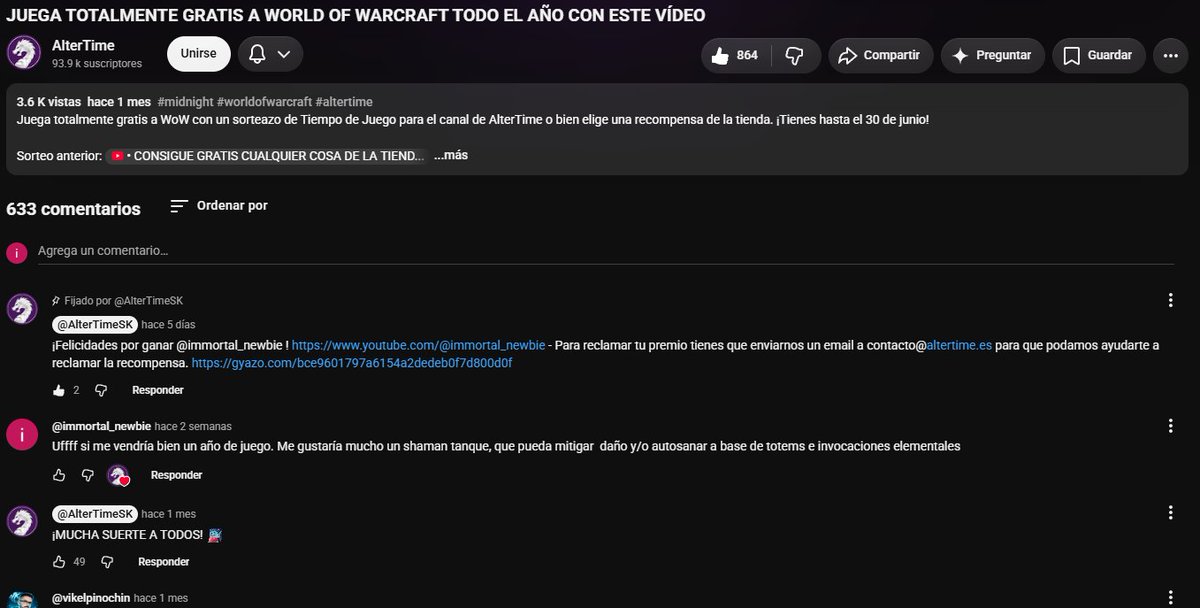
Task: Dislike the AlterTime video
Action: pos(795,56)
